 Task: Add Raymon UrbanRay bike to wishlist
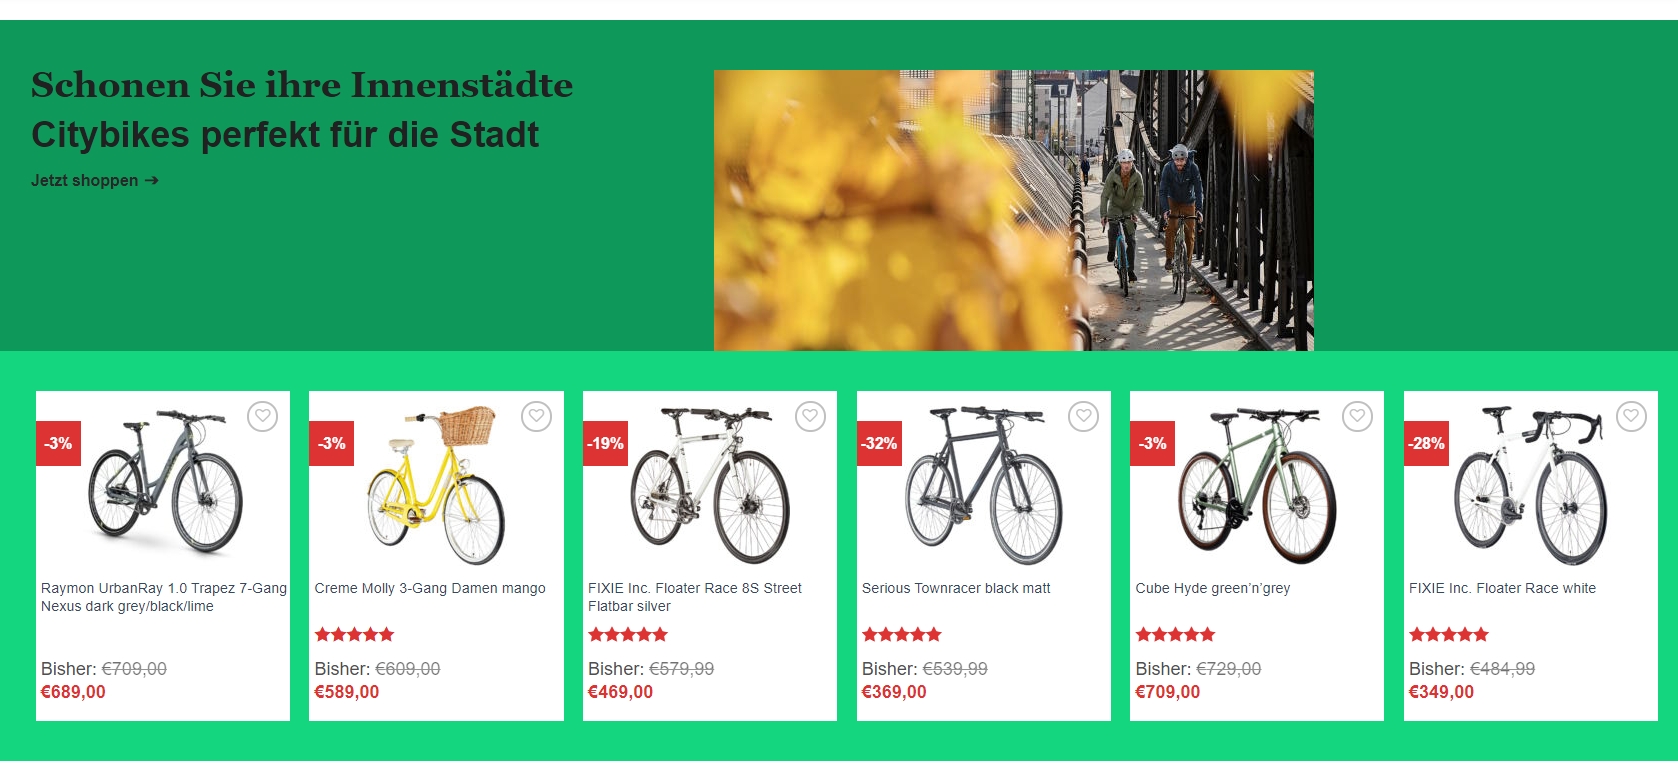coord(262,416)
